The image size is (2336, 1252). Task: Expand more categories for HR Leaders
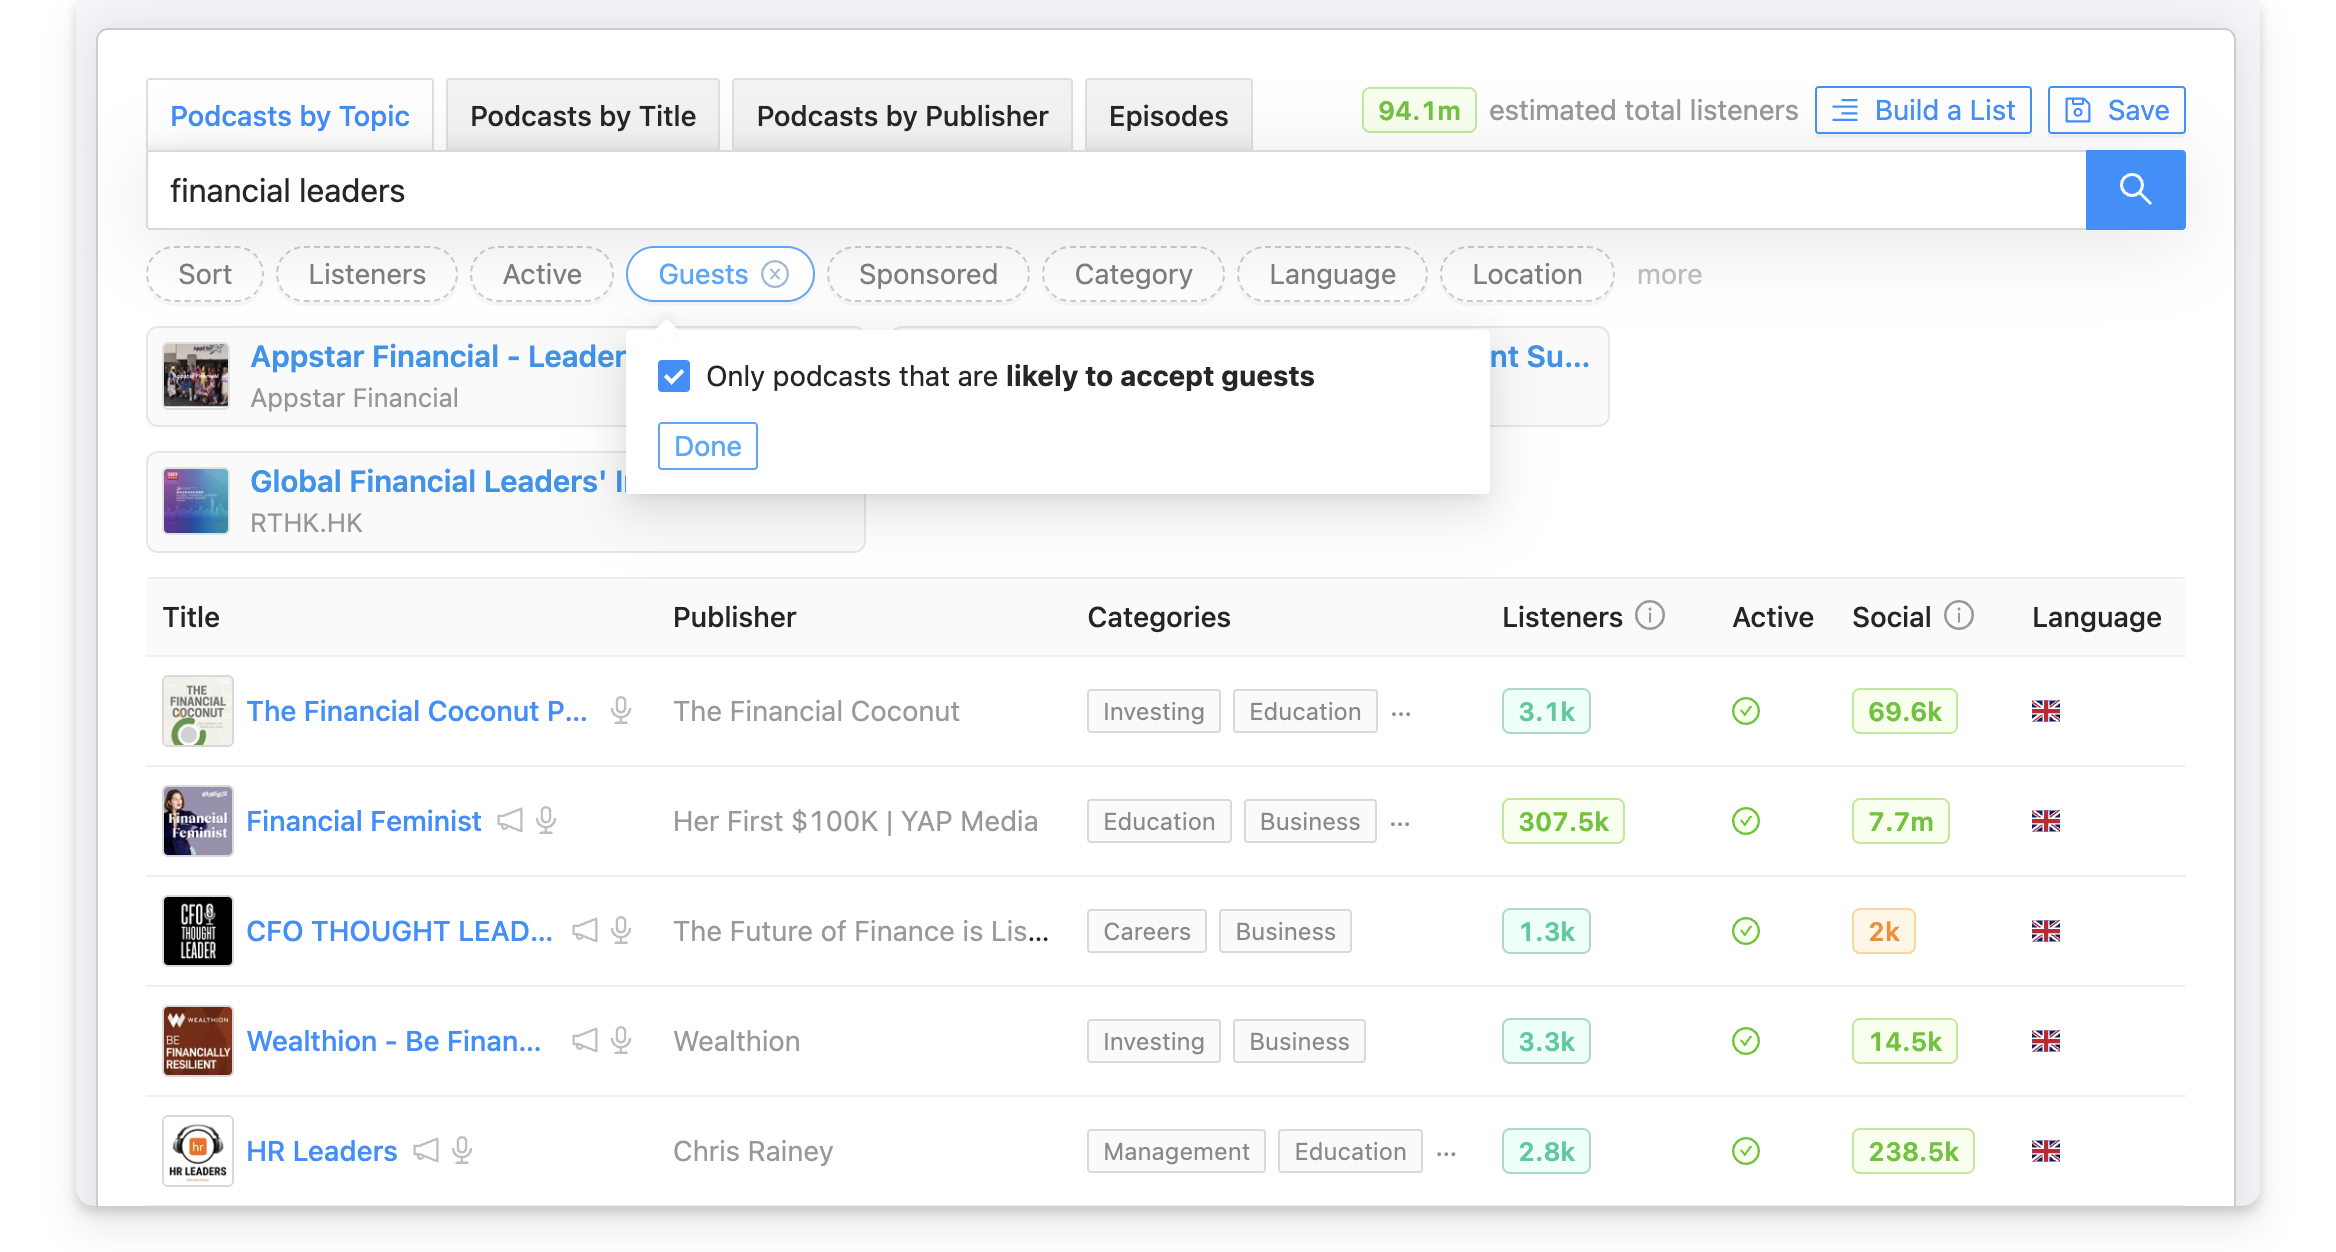point(1446,1153)
